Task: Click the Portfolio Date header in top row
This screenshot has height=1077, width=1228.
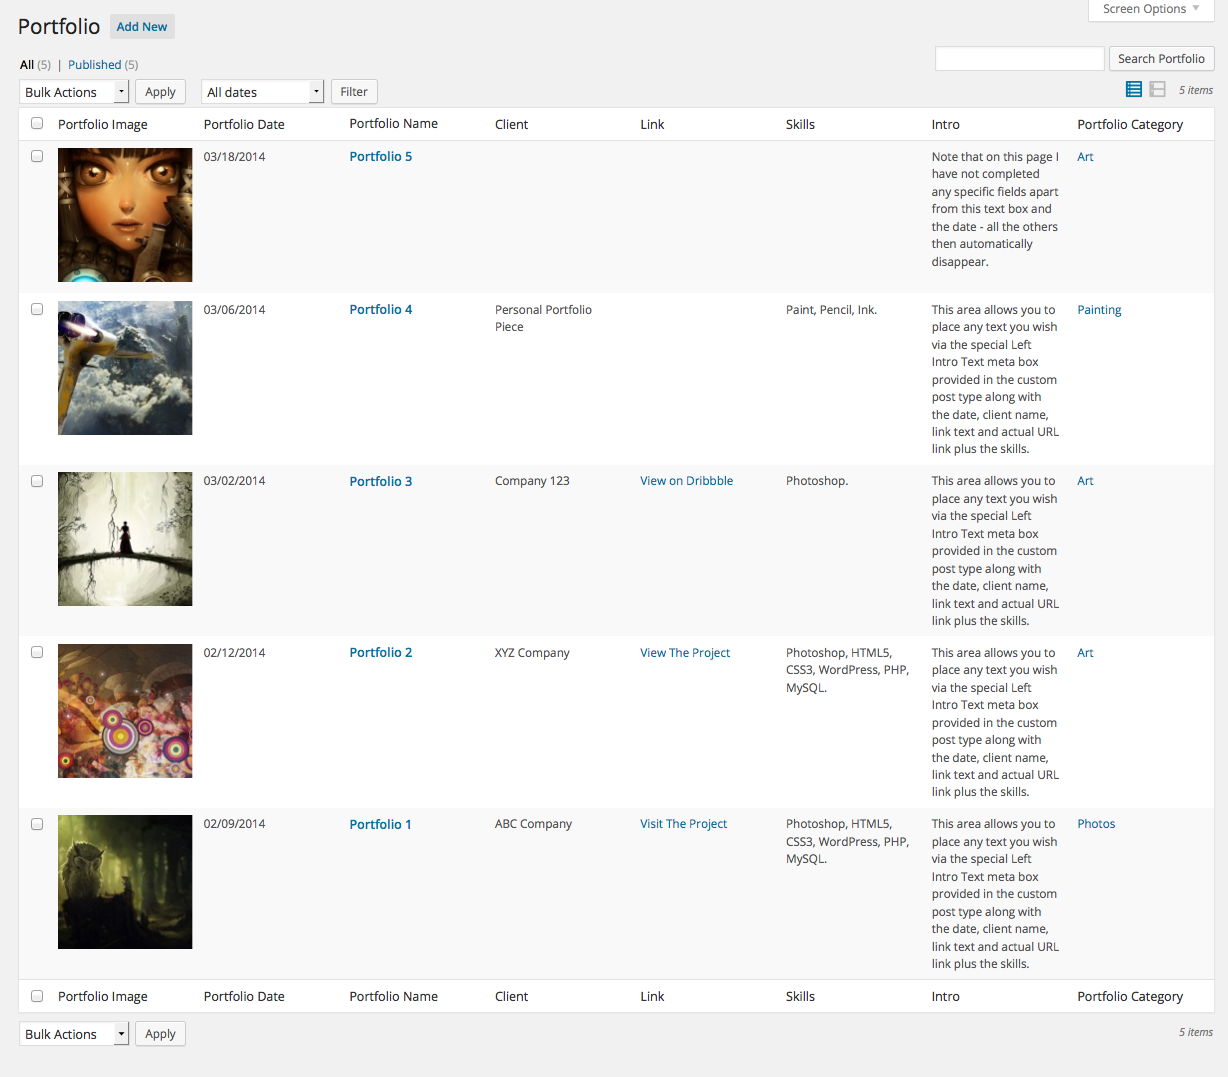Action: 244,125
